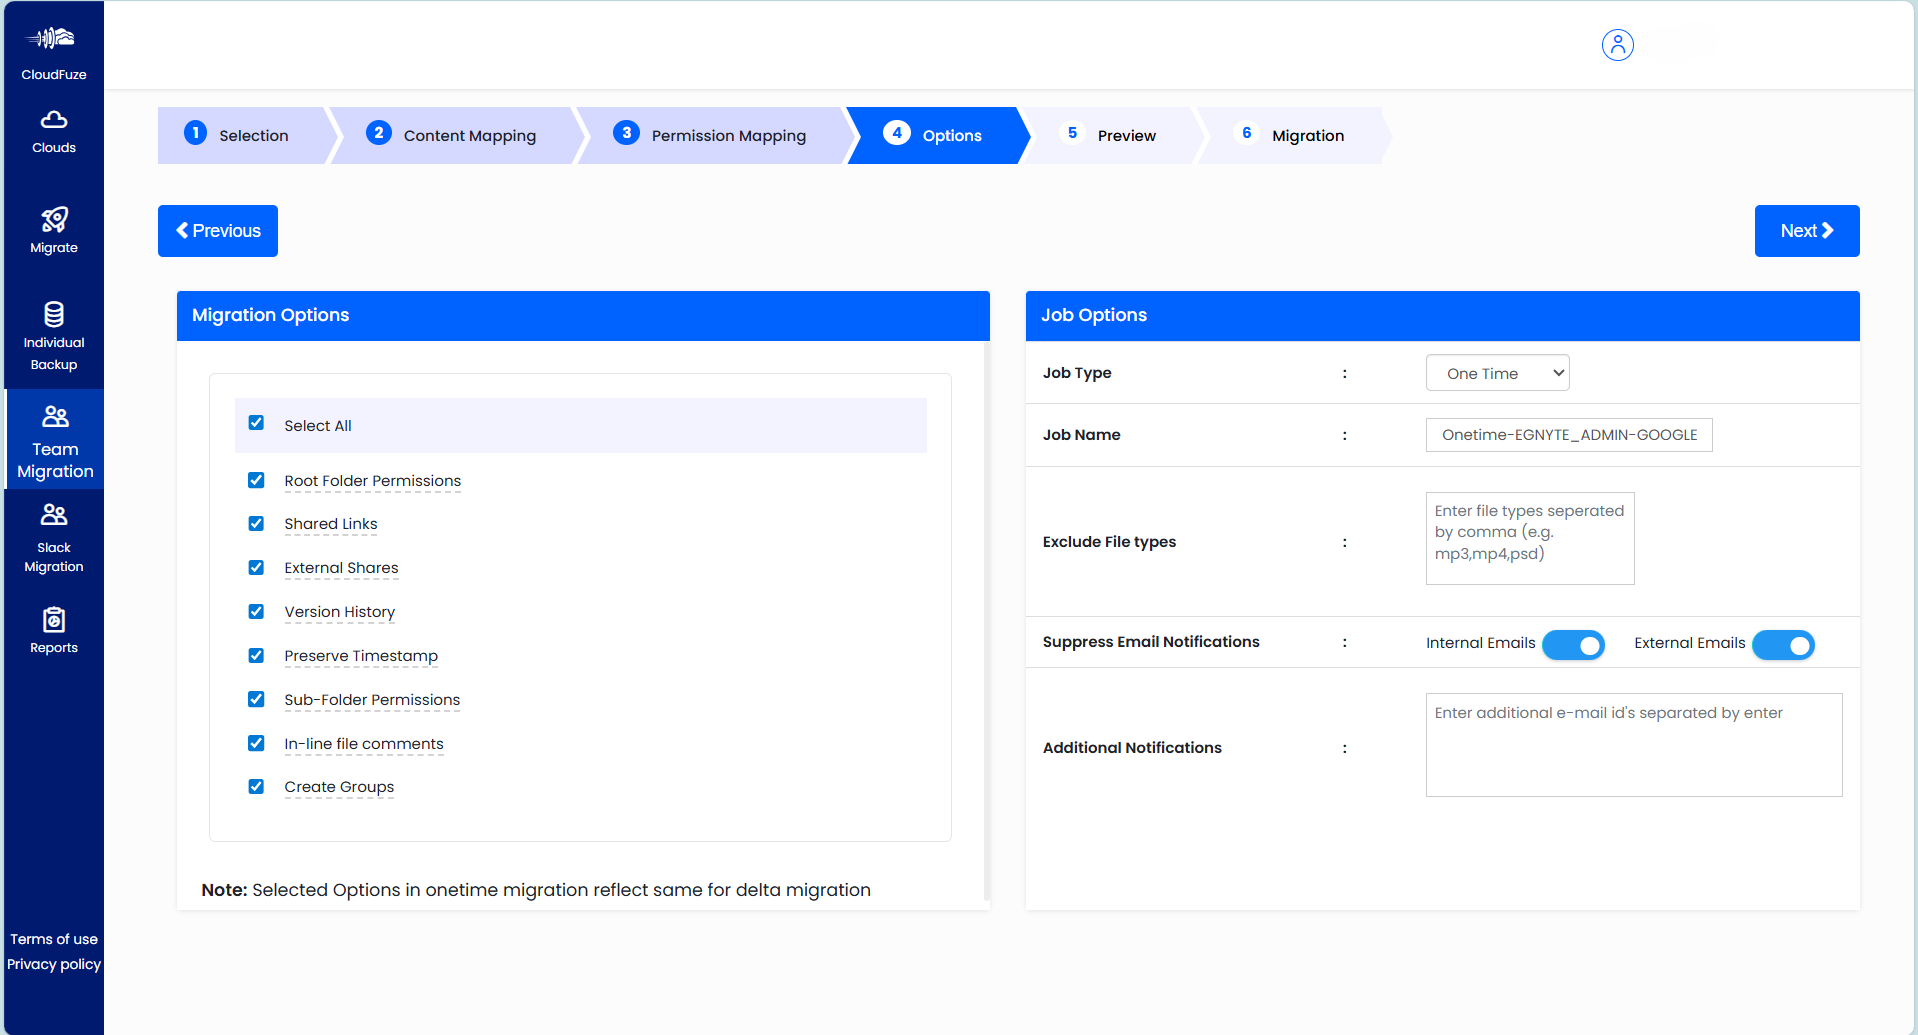This screenshot has height=1035, width=1918.
Task: Open the Job Type dropdown
Action: [1497, 372]
